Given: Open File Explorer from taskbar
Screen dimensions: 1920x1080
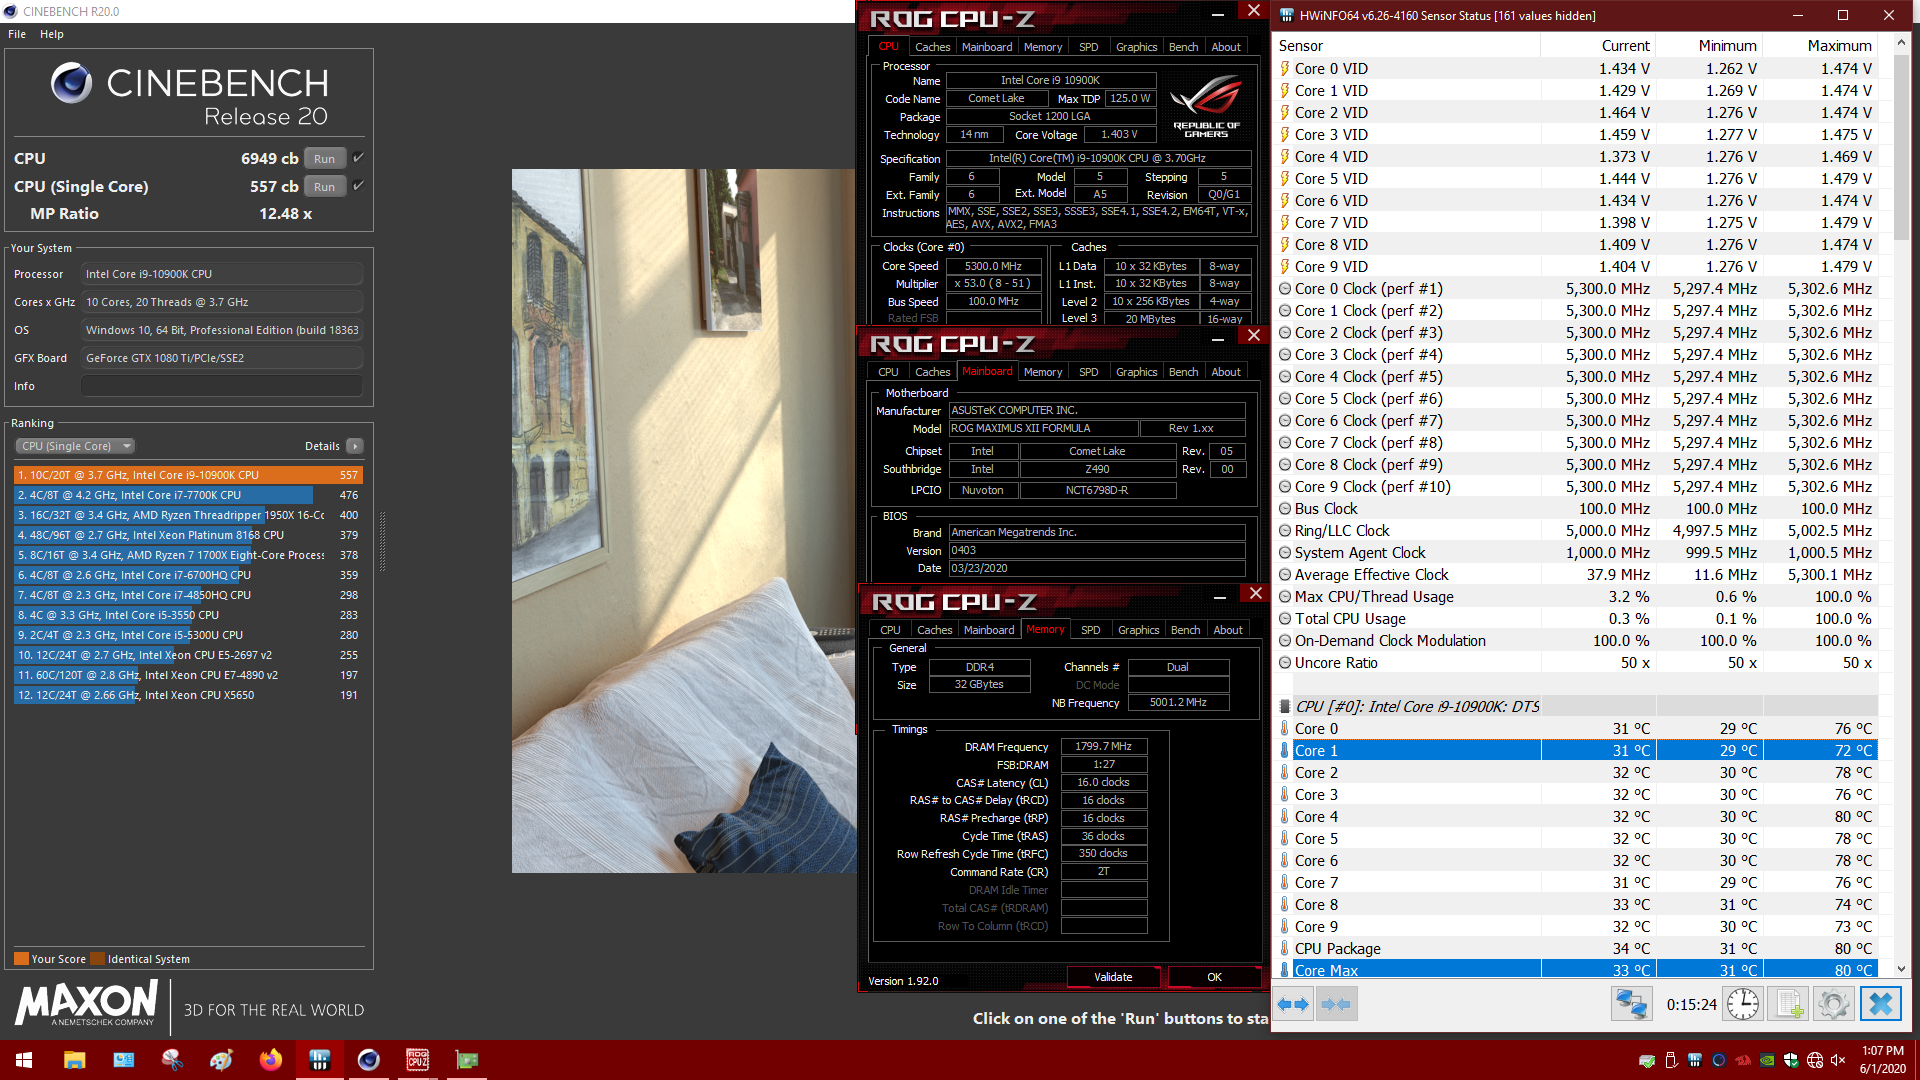Looking at the screenshot, I should [x=75, y=1060].
